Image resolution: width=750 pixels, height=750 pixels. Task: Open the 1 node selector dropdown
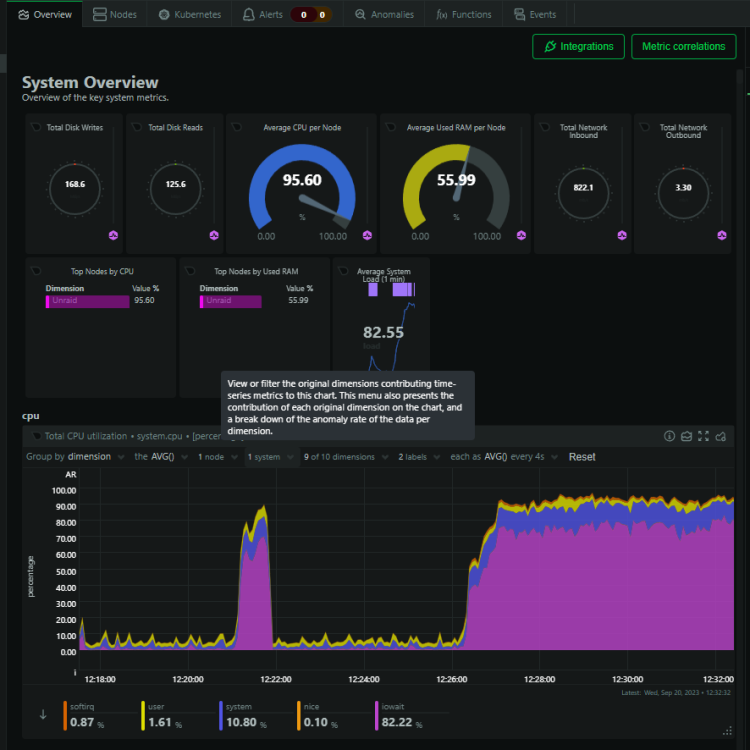tap(218, 457)
